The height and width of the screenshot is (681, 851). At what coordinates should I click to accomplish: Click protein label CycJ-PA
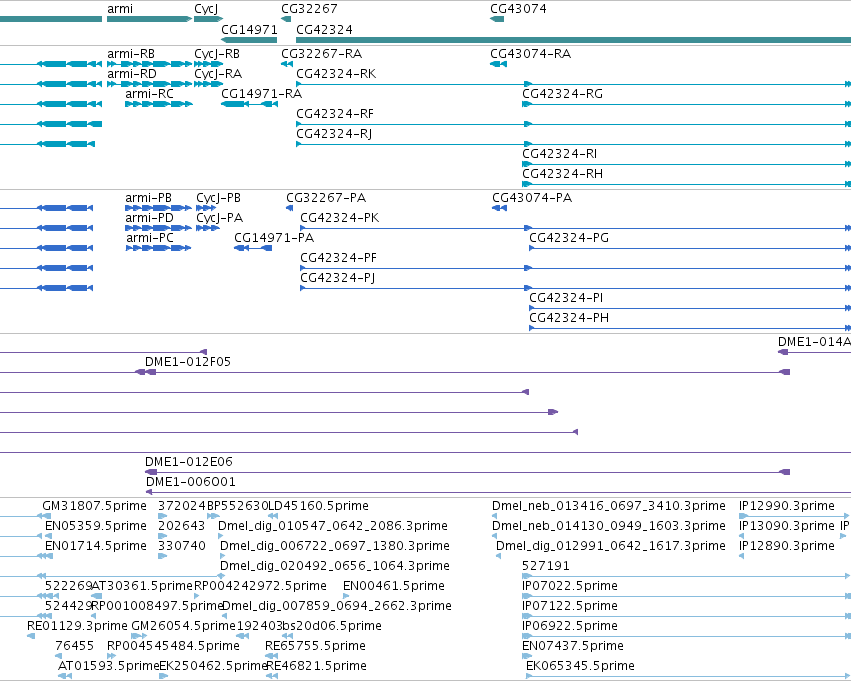point(220,218)
